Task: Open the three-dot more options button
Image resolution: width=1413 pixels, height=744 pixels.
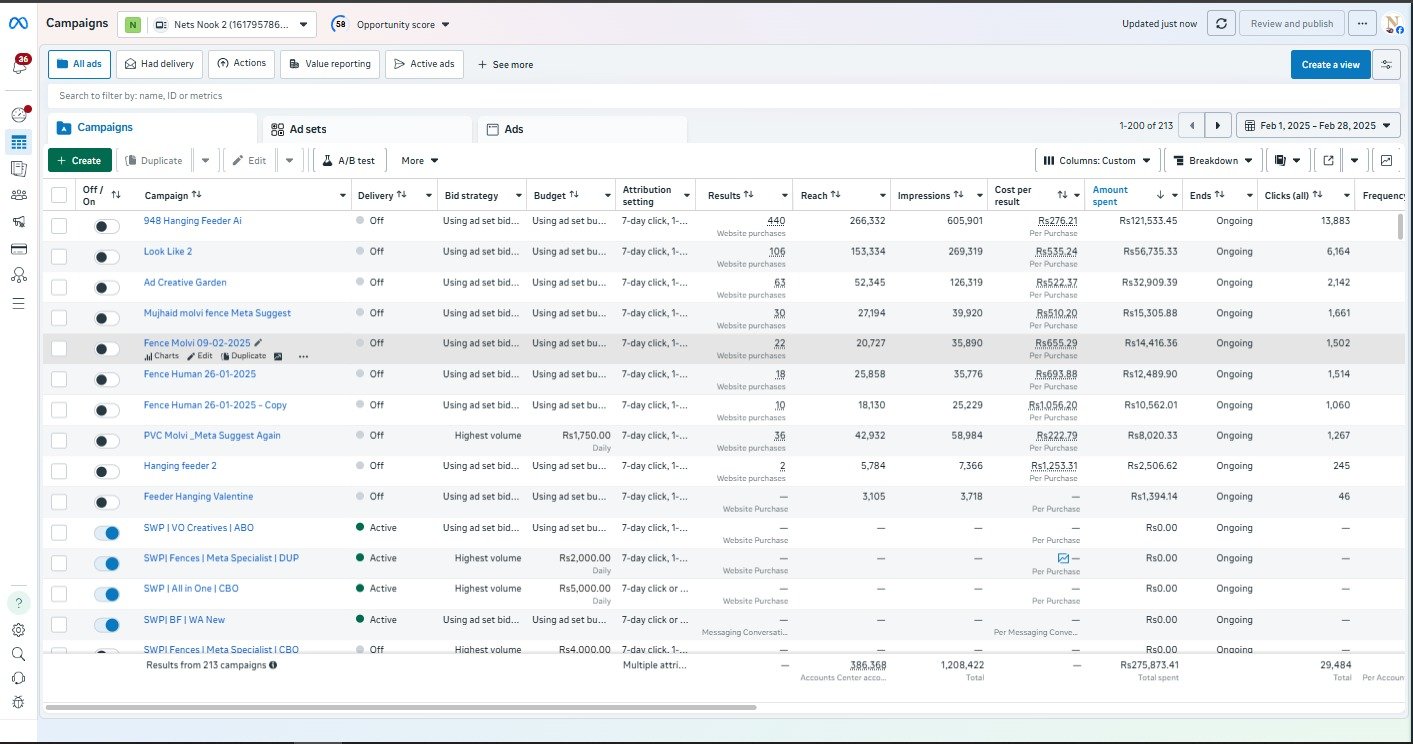Action: point(1361,24)
